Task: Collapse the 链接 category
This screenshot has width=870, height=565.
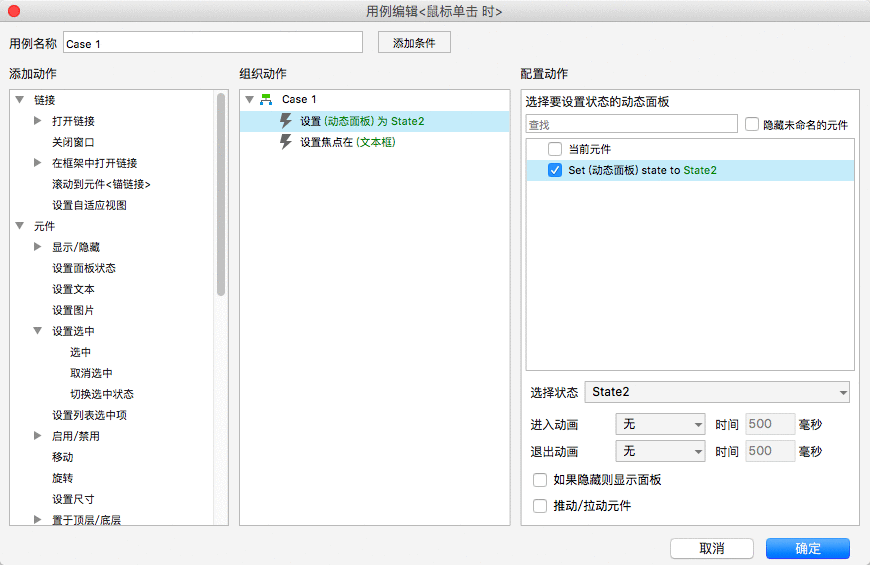Action: click(20, 100)
